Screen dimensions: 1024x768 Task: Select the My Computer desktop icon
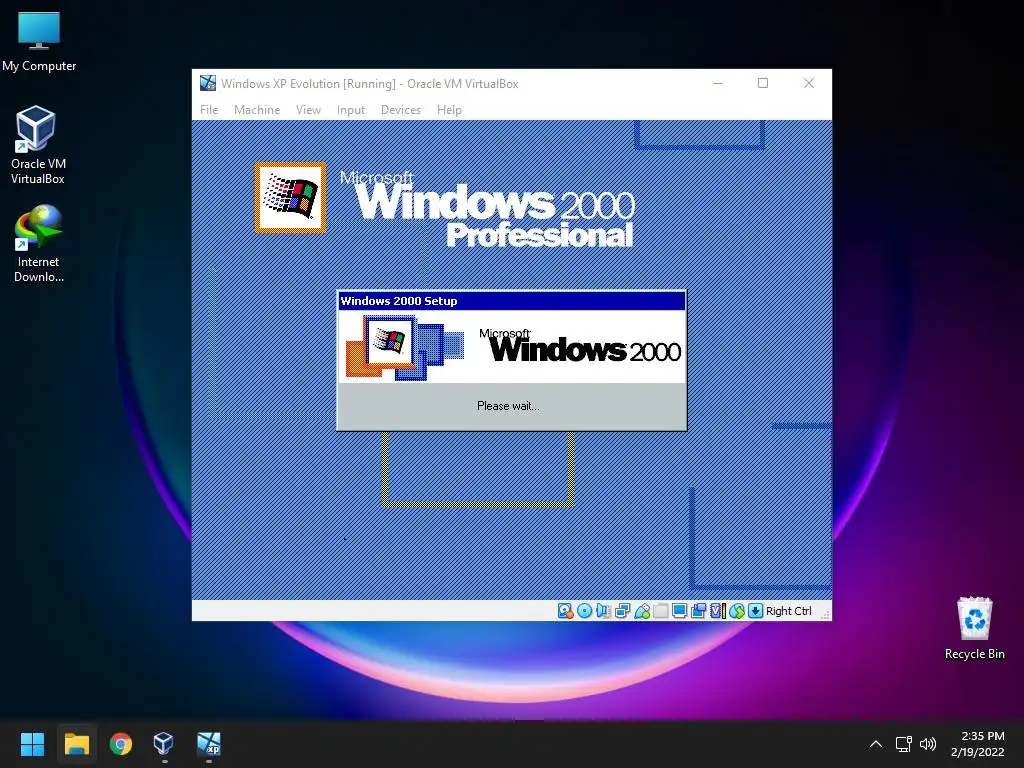[x=39, y=41]
